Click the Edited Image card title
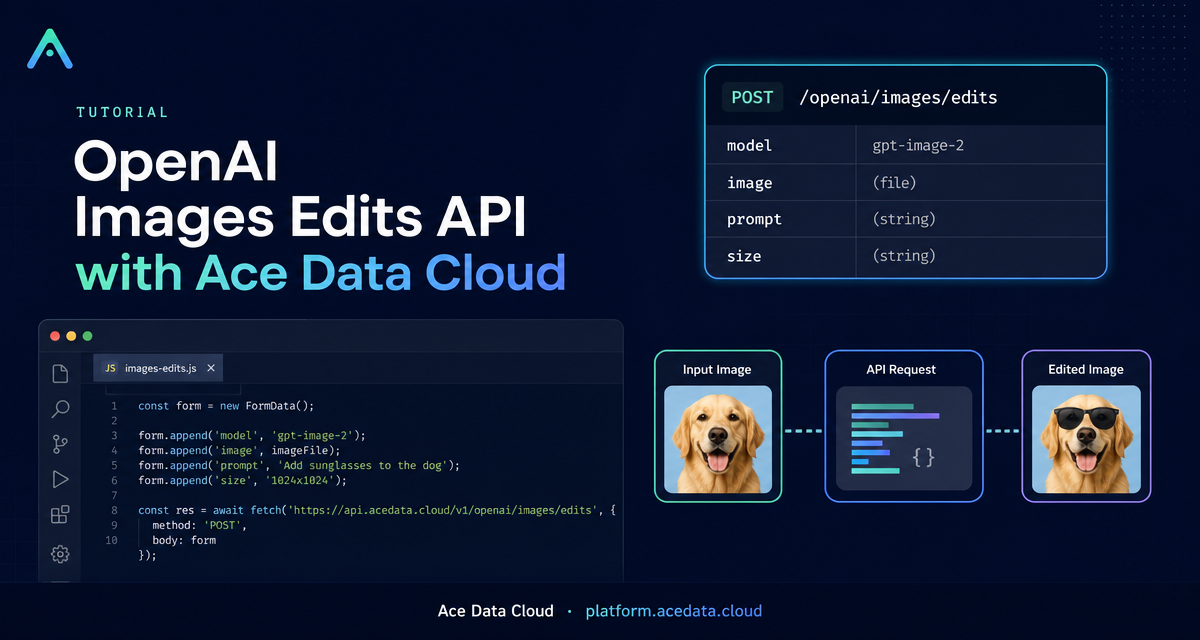The height and width of the screenshot is (640, 1200). tap(1086, 369)
